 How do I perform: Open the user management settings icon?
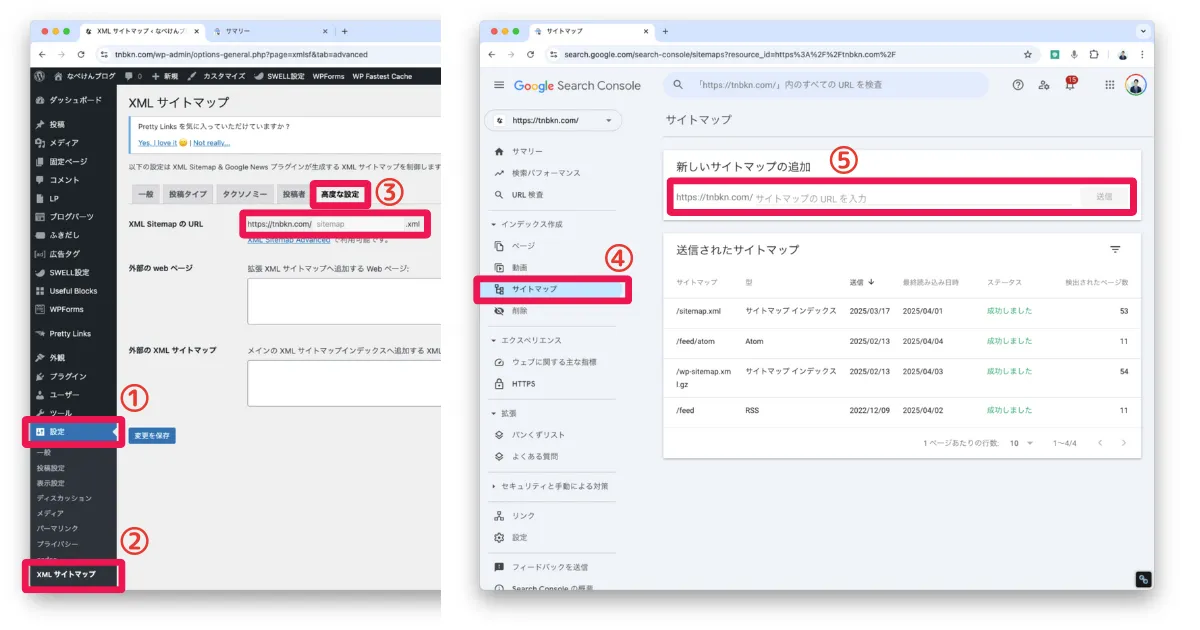tap(1044, 85)
